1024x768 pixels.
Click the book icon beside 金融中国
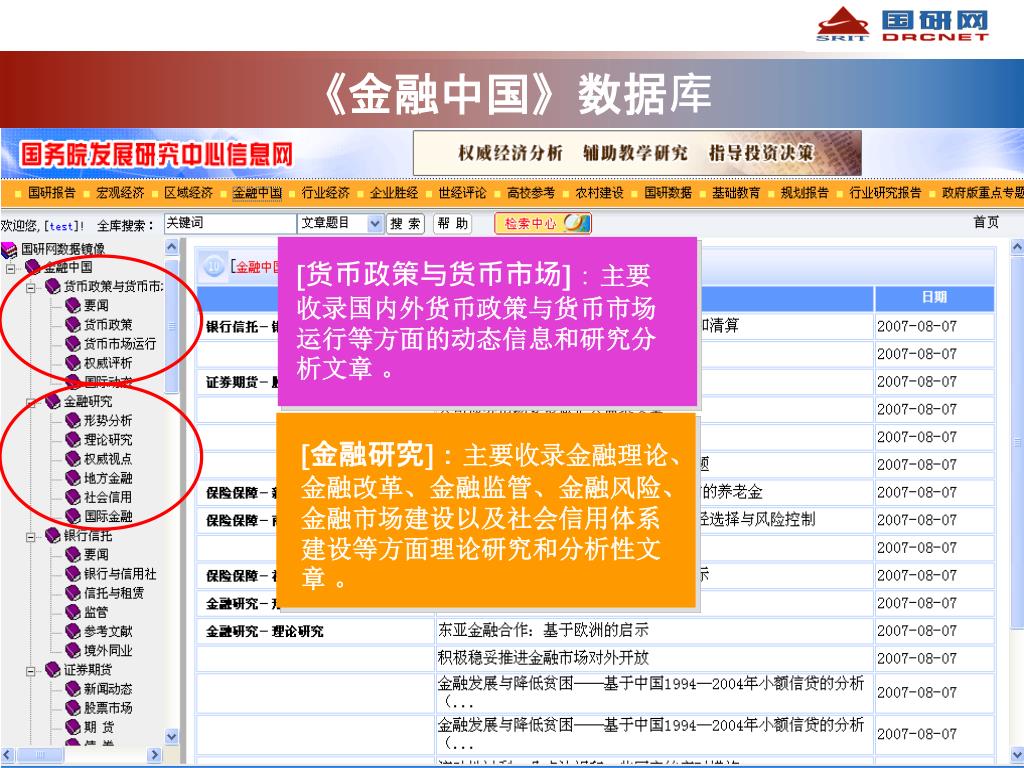click(33, 267)
